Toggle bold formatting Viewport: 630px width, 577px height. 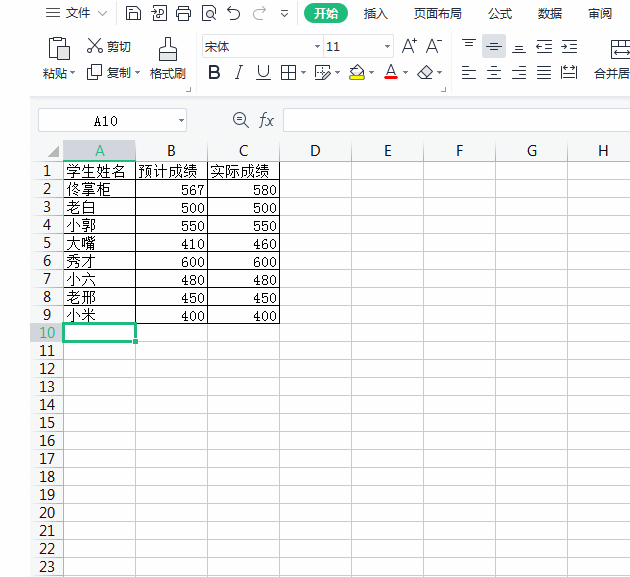pyautogui.click(x=214, y=73)
